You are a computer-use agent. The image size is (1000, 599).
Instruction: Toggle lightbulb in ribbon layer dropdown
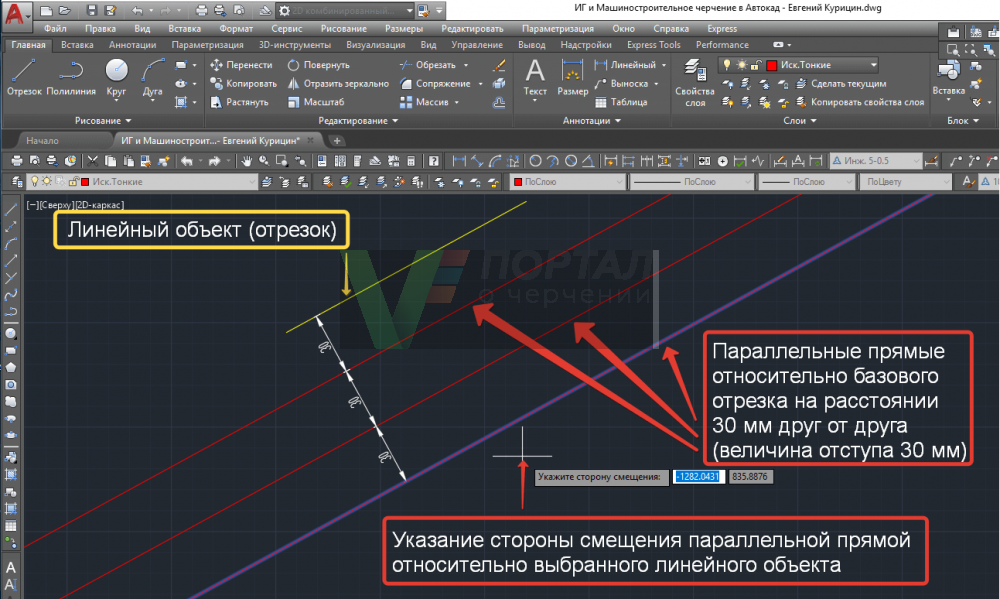pos(726,65)
